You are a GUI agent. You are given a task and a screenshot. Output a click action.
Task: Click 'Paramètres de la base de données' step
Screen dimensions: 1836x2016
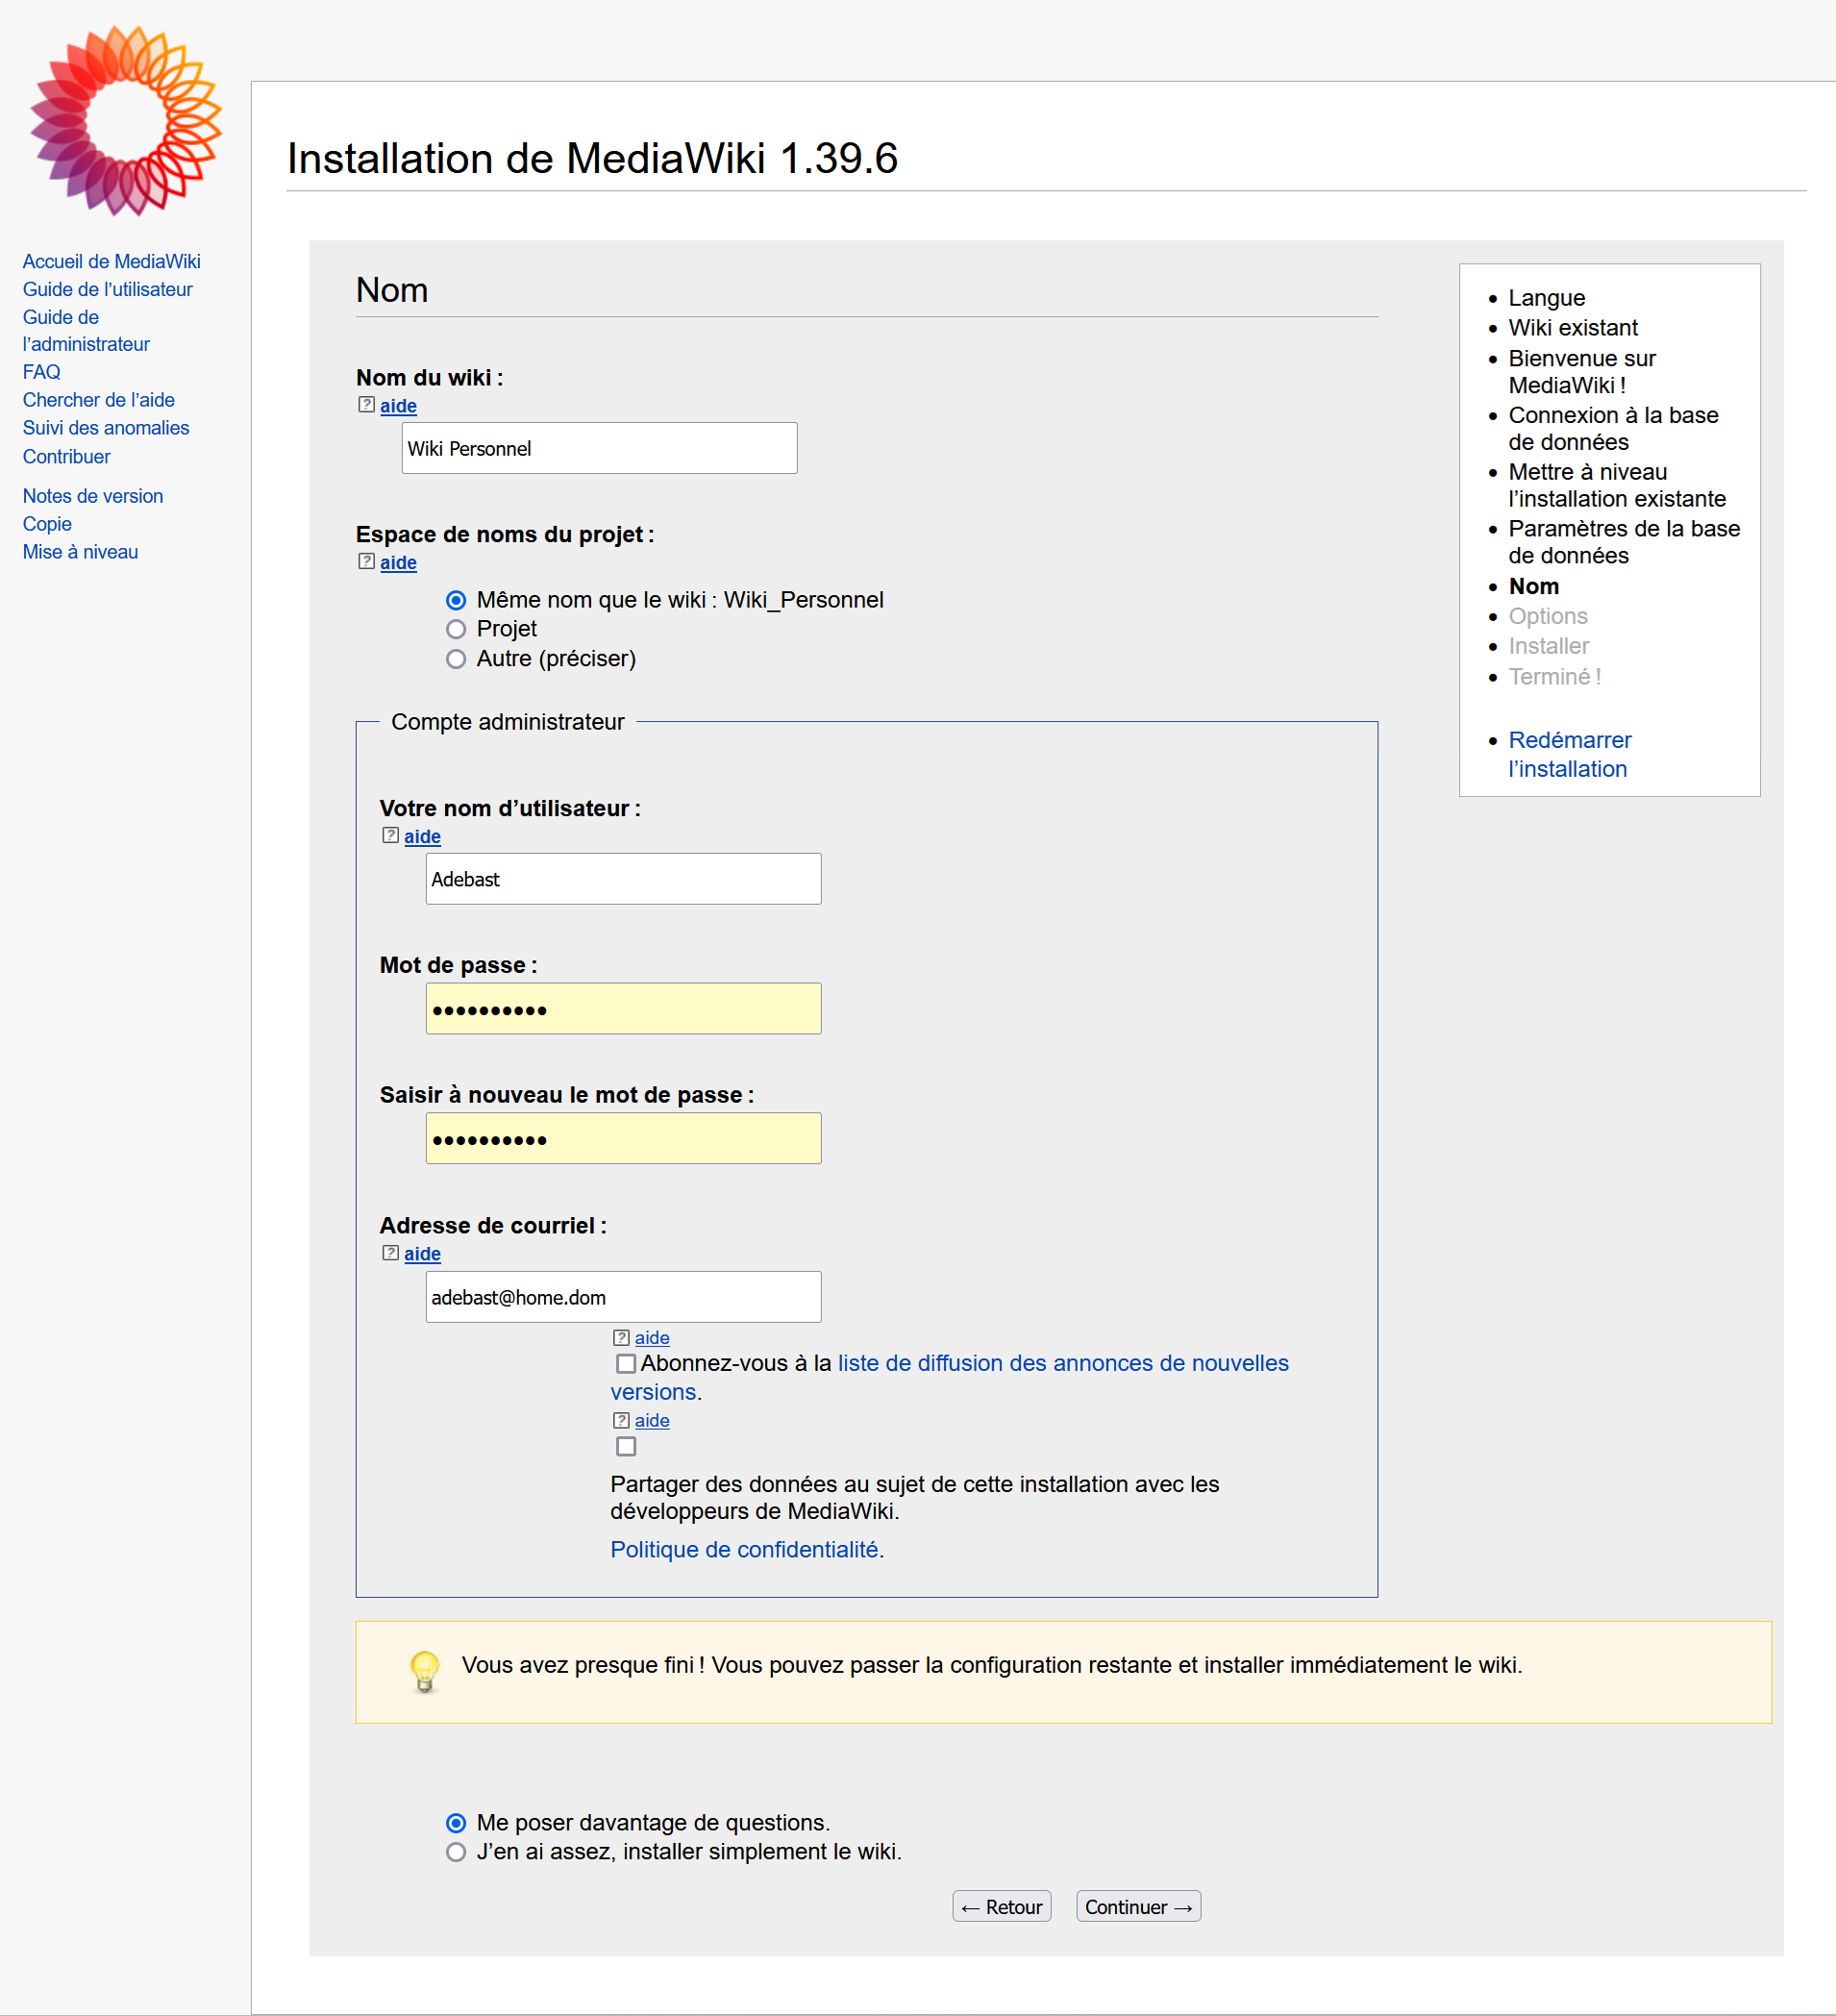[x=1625, y=543]
